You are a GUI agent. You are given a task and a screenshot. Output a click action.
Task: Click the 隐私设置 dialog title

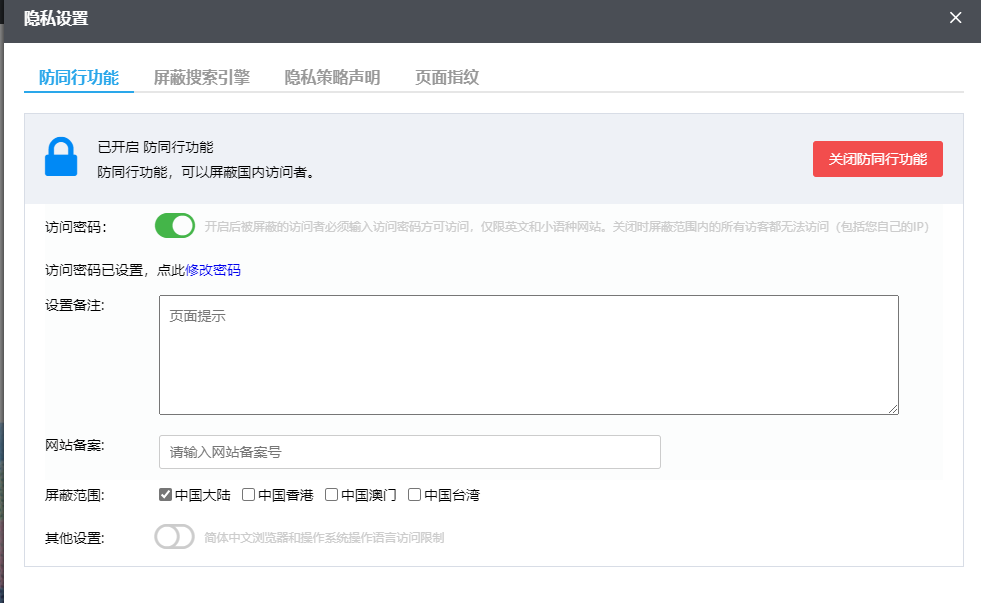tap(56, 18)
